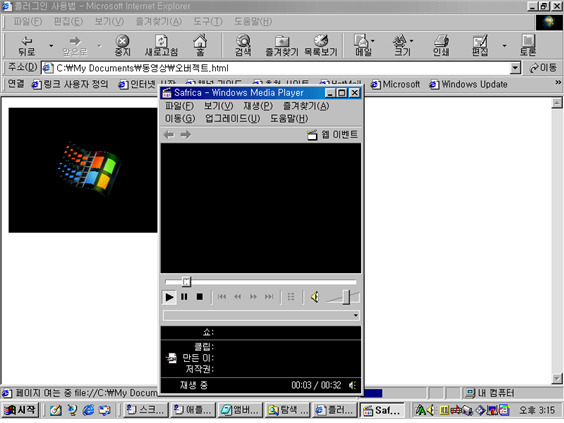Play the clip in Windows Media Player
The image size is (564, 423).
tap(169, 297)
